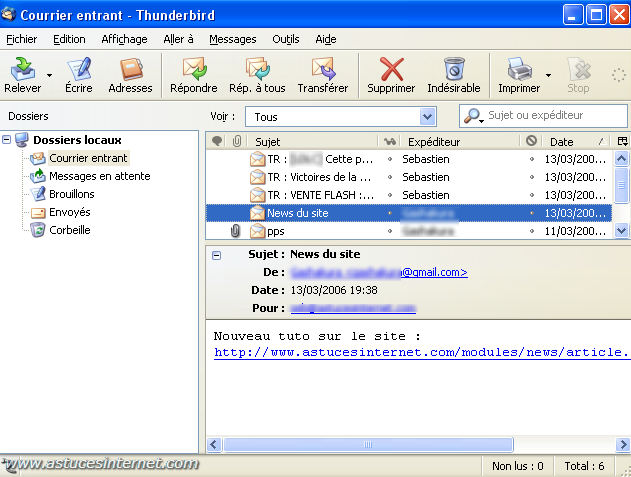
Task: Open the Imprimer dropdown arrow
Action: (x=548, y=75)
